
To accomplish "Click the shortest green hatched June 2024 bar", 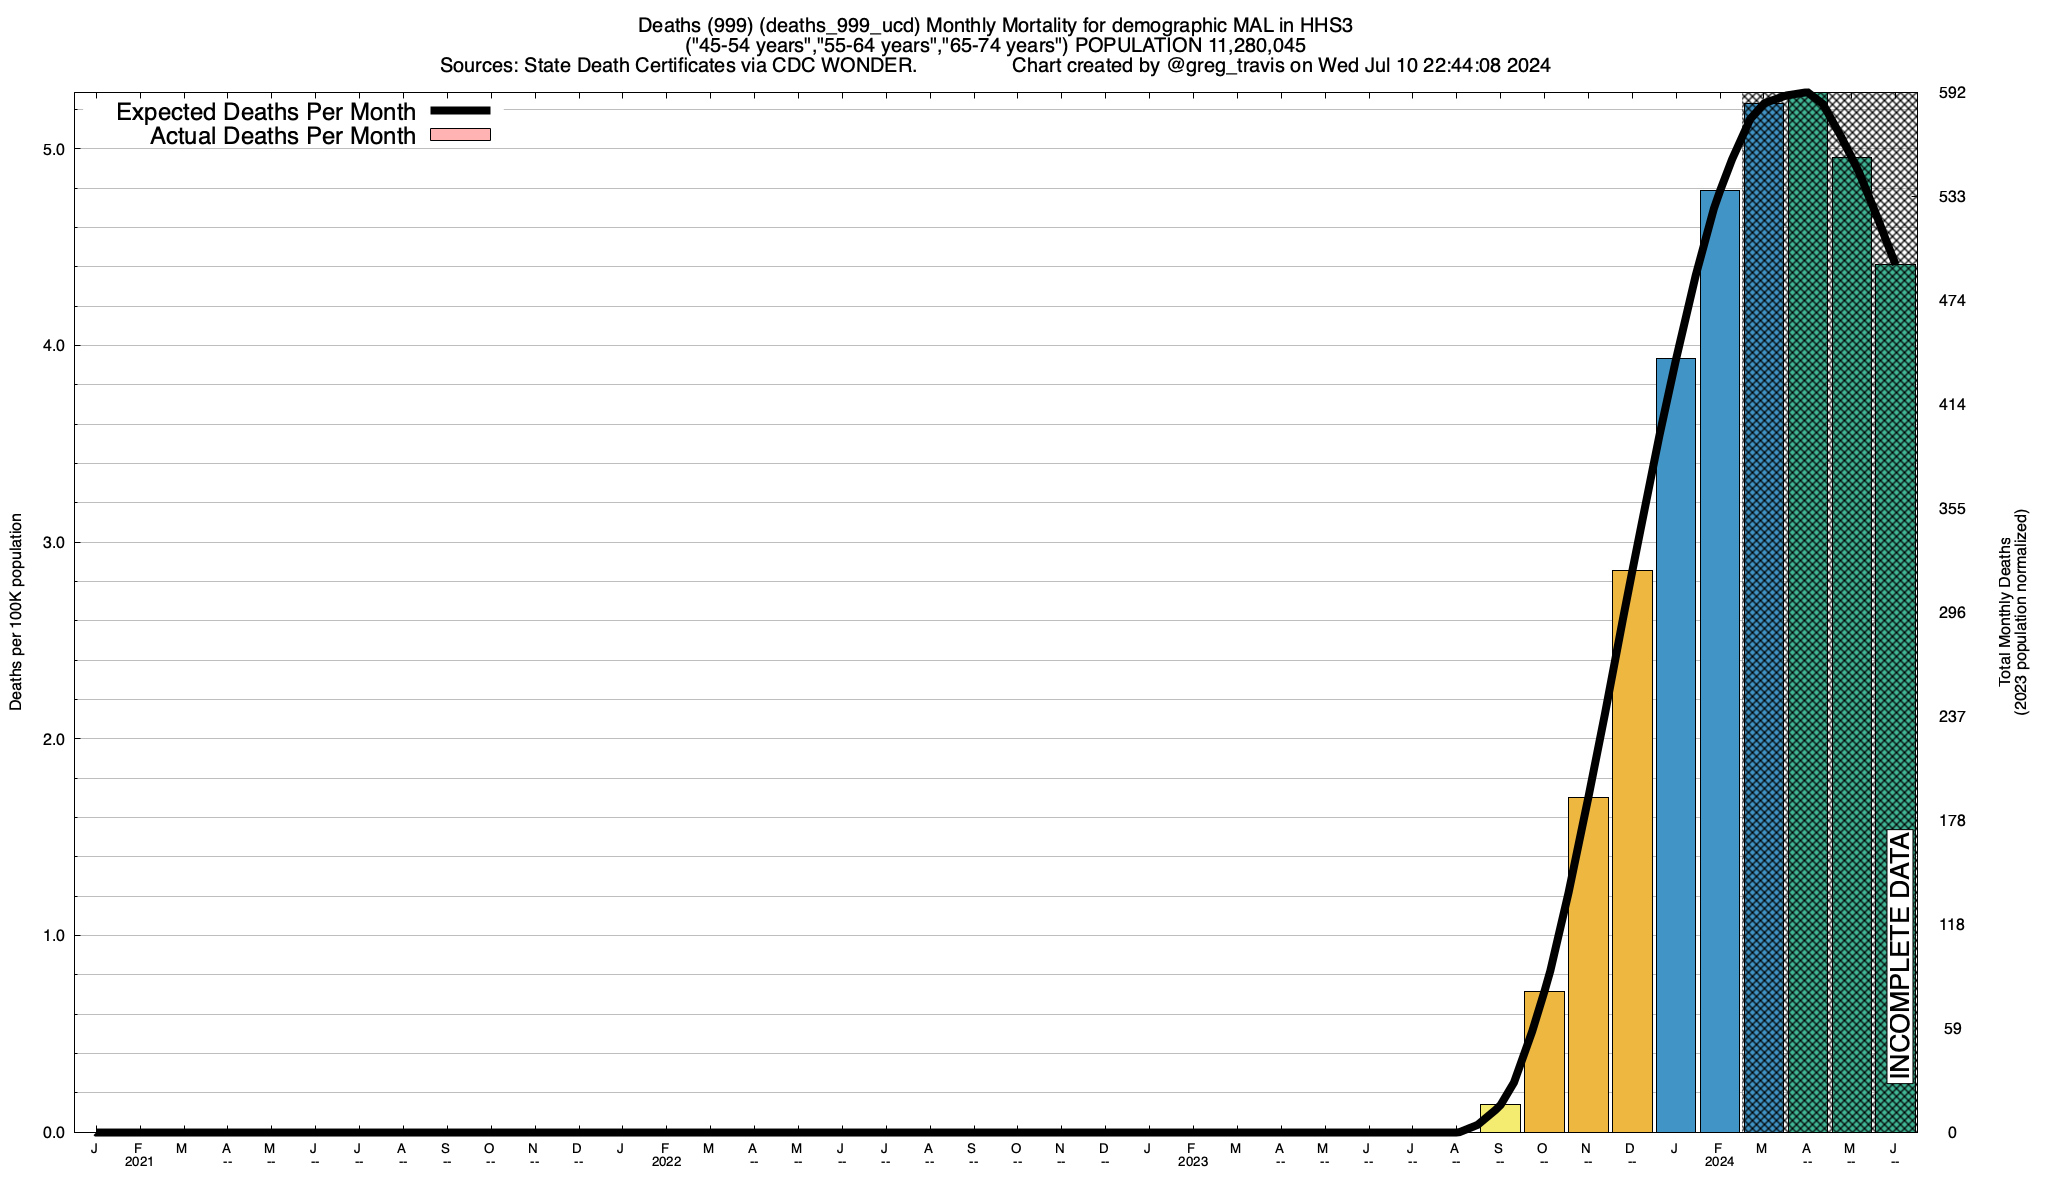I will (1896, 698).
